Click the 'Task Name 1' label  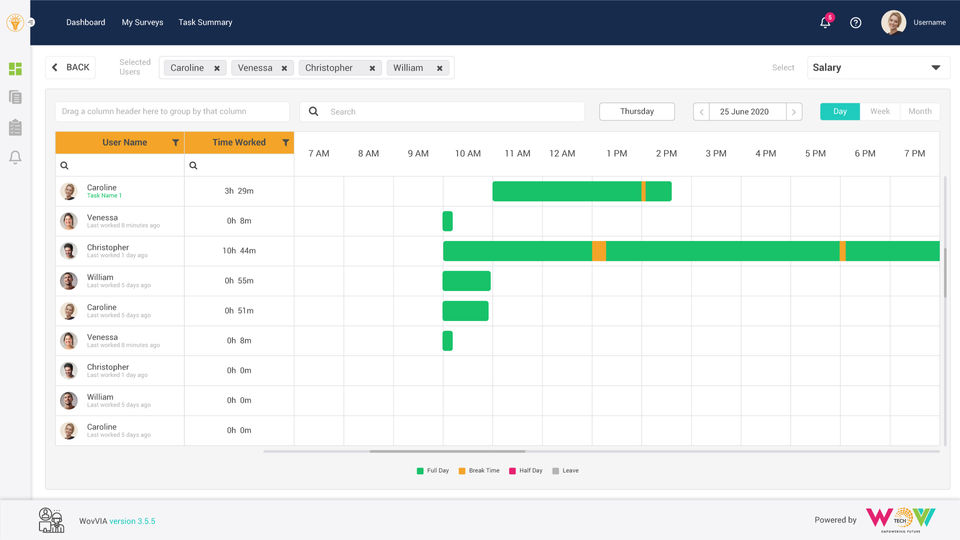tap(104, 196)
